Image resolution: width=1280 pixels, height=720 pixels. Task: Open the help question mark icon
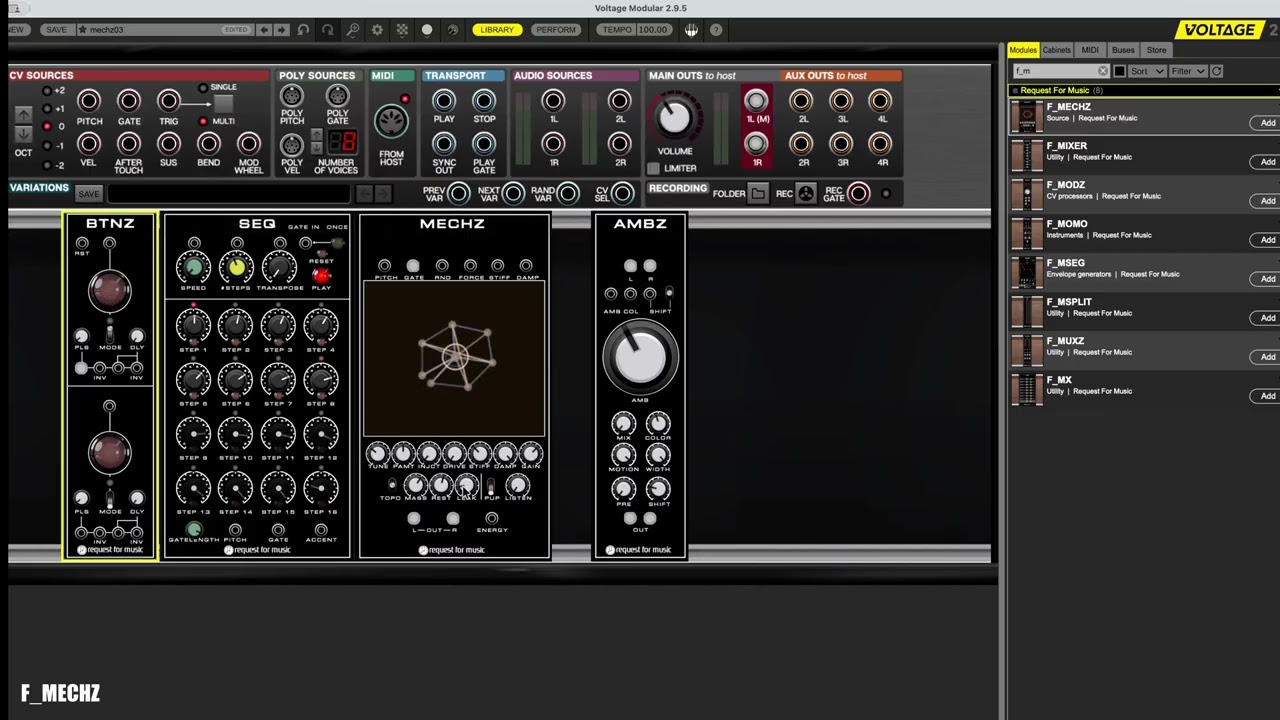click(x=716, y=30)
